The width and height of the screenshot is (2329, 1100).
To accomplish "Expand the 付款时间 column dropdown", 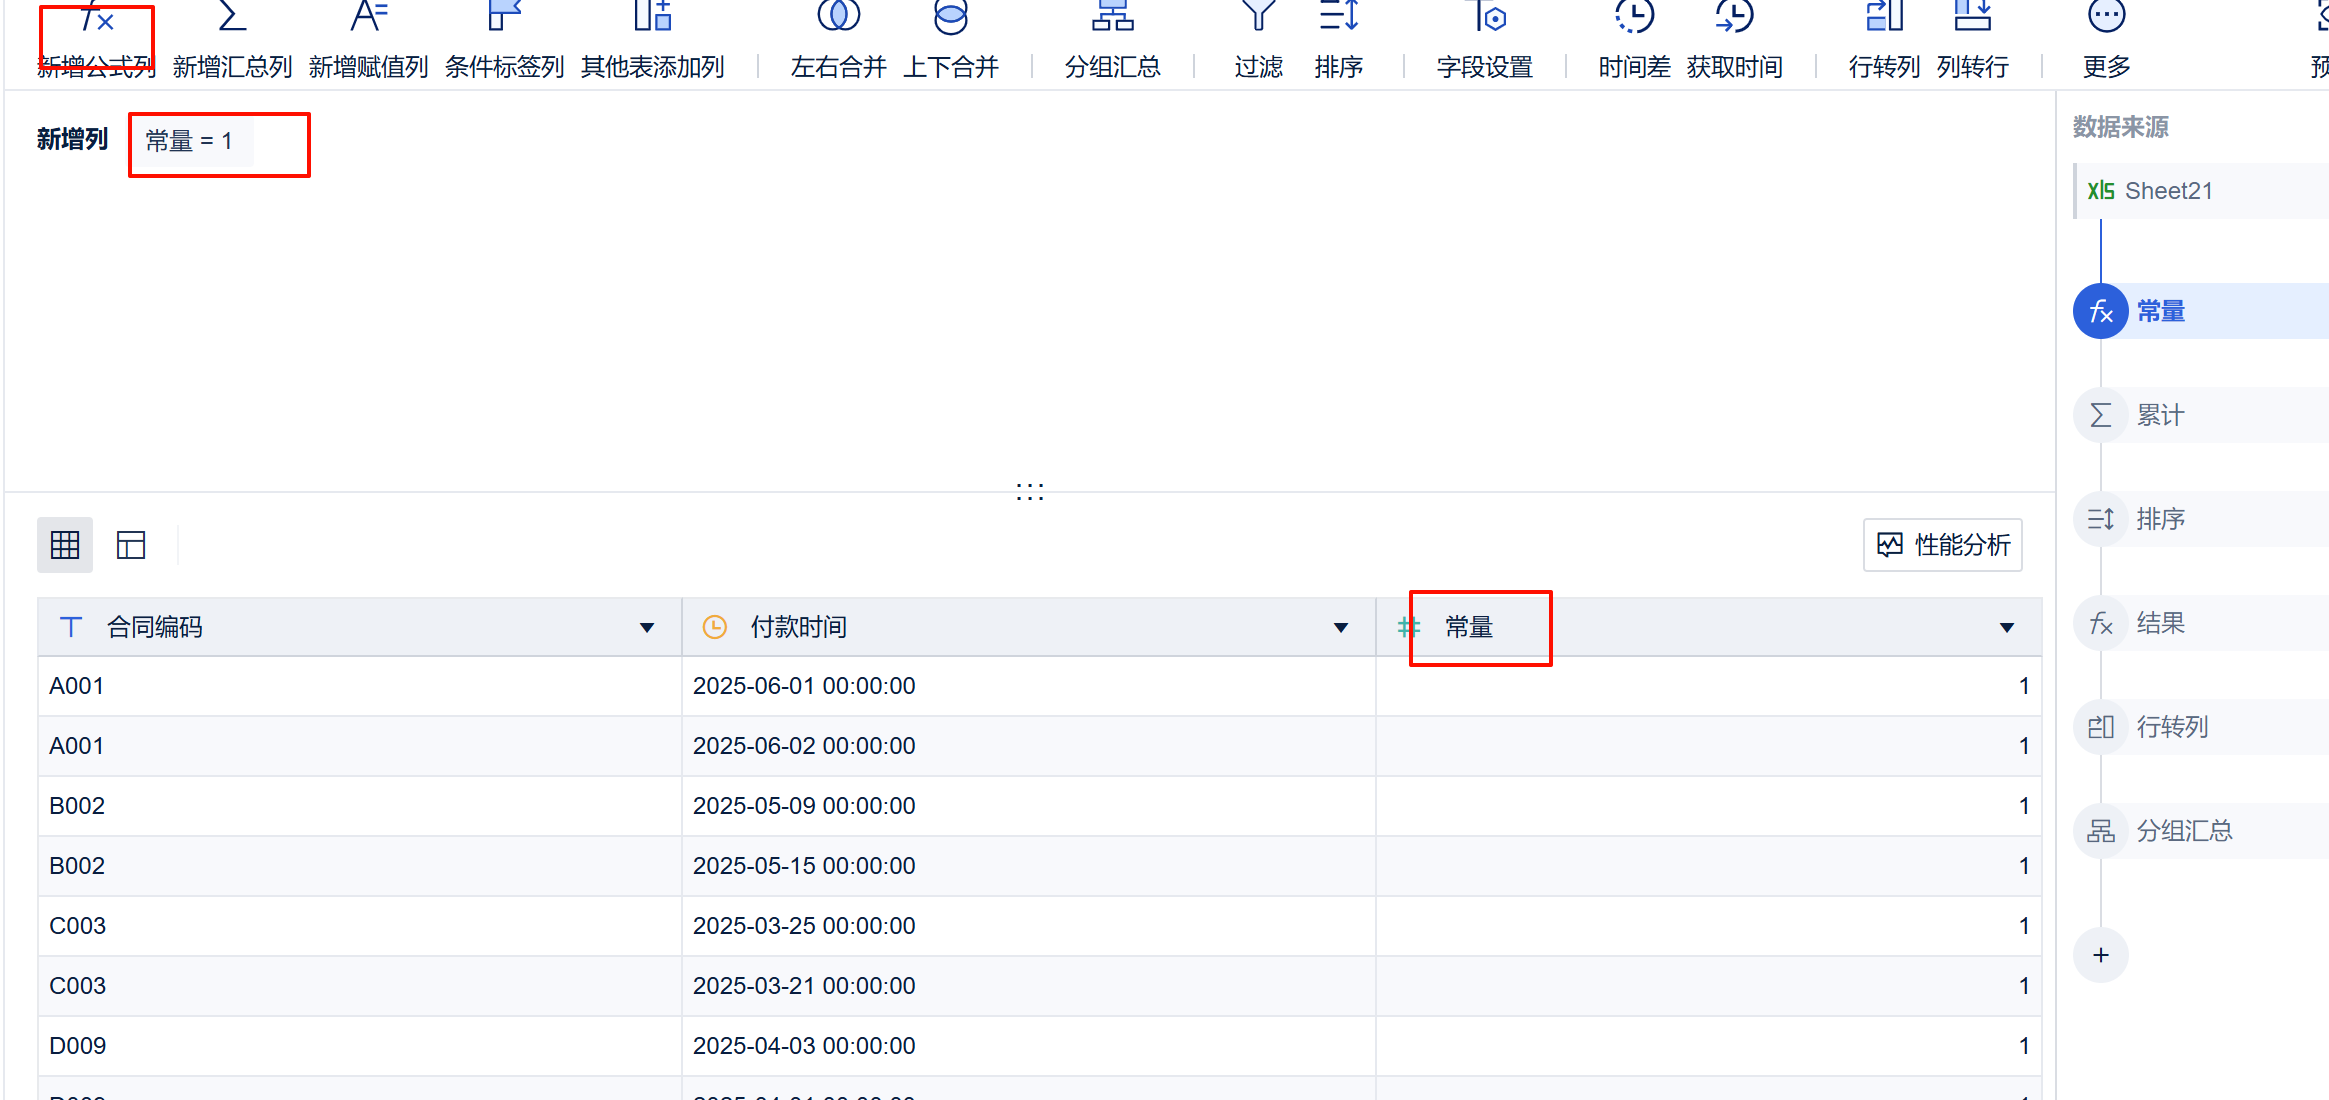I will (1341, 628).
